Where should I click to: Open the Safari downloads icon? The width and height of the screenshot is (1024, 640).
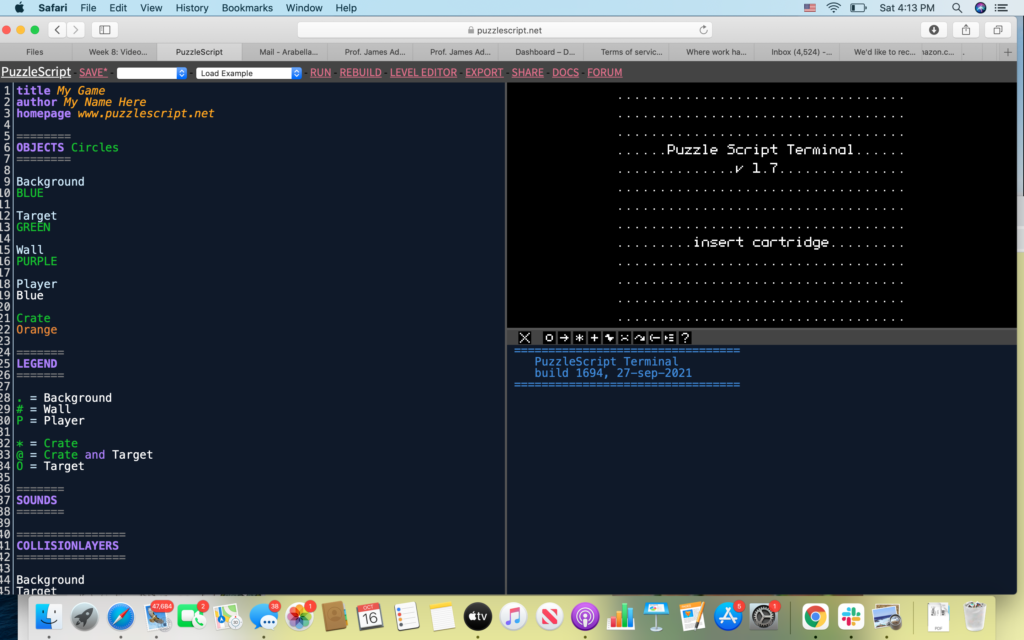(x=934, y=30)
